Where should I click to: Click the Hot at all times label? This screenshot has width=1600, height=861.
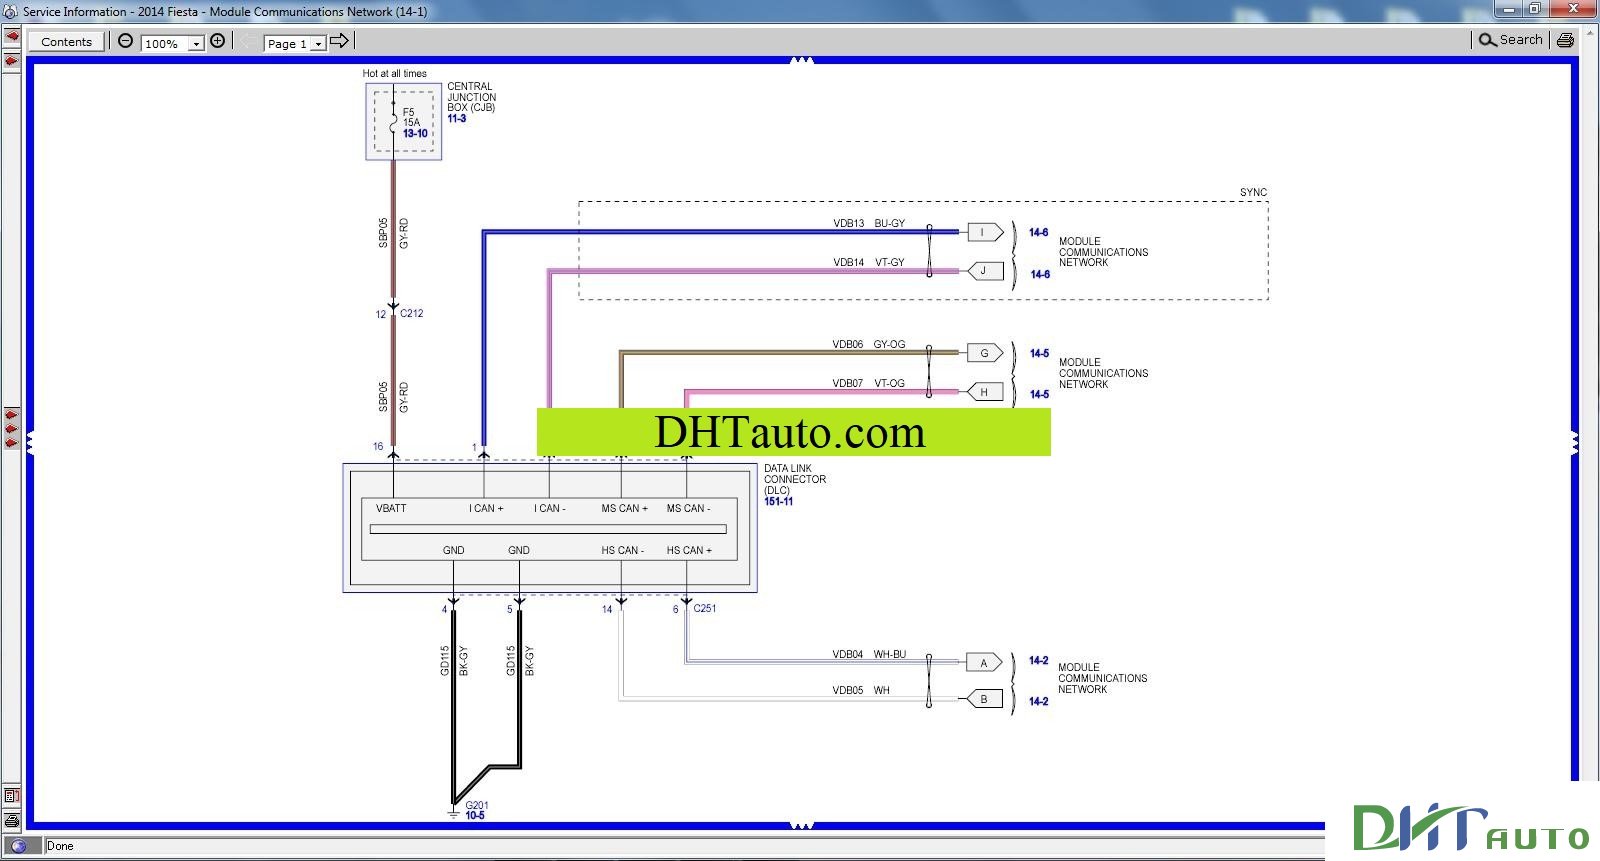click(394, 73)
